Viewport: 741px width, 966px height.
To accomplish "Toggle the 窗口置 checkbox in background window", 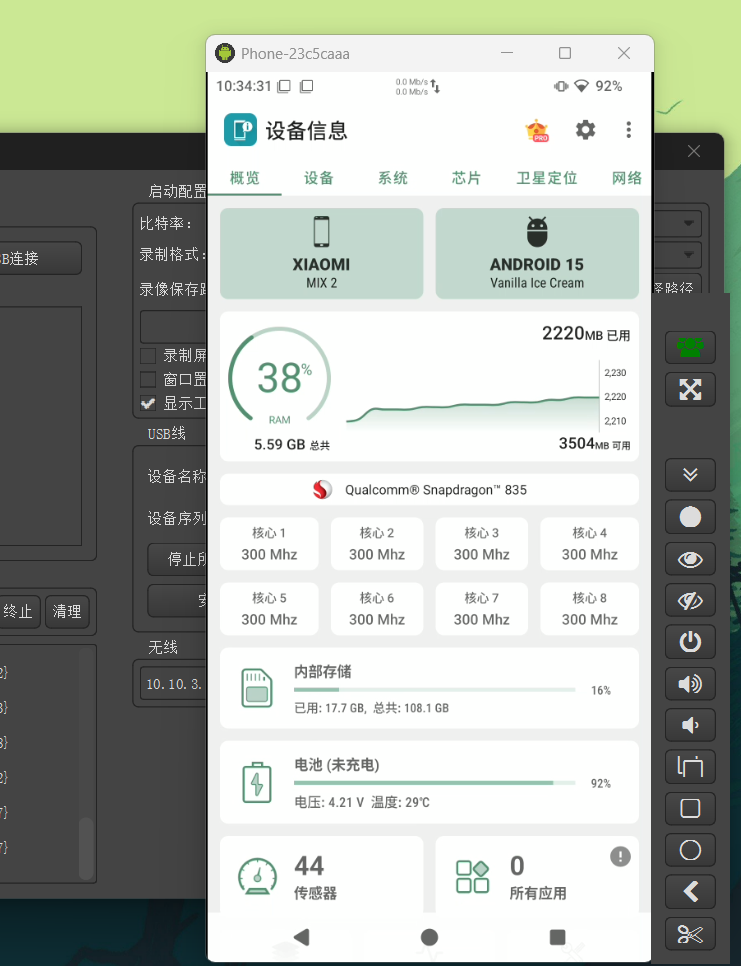I will click(148, 379).
